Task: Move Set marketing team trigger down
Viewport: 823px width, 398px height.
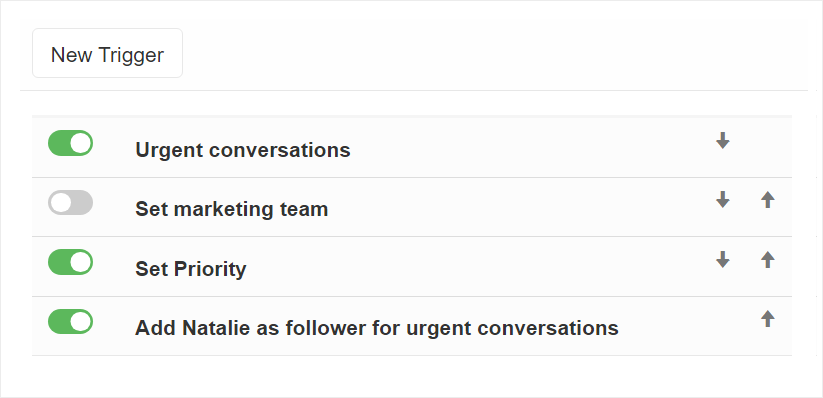Action: coord(723,200)
